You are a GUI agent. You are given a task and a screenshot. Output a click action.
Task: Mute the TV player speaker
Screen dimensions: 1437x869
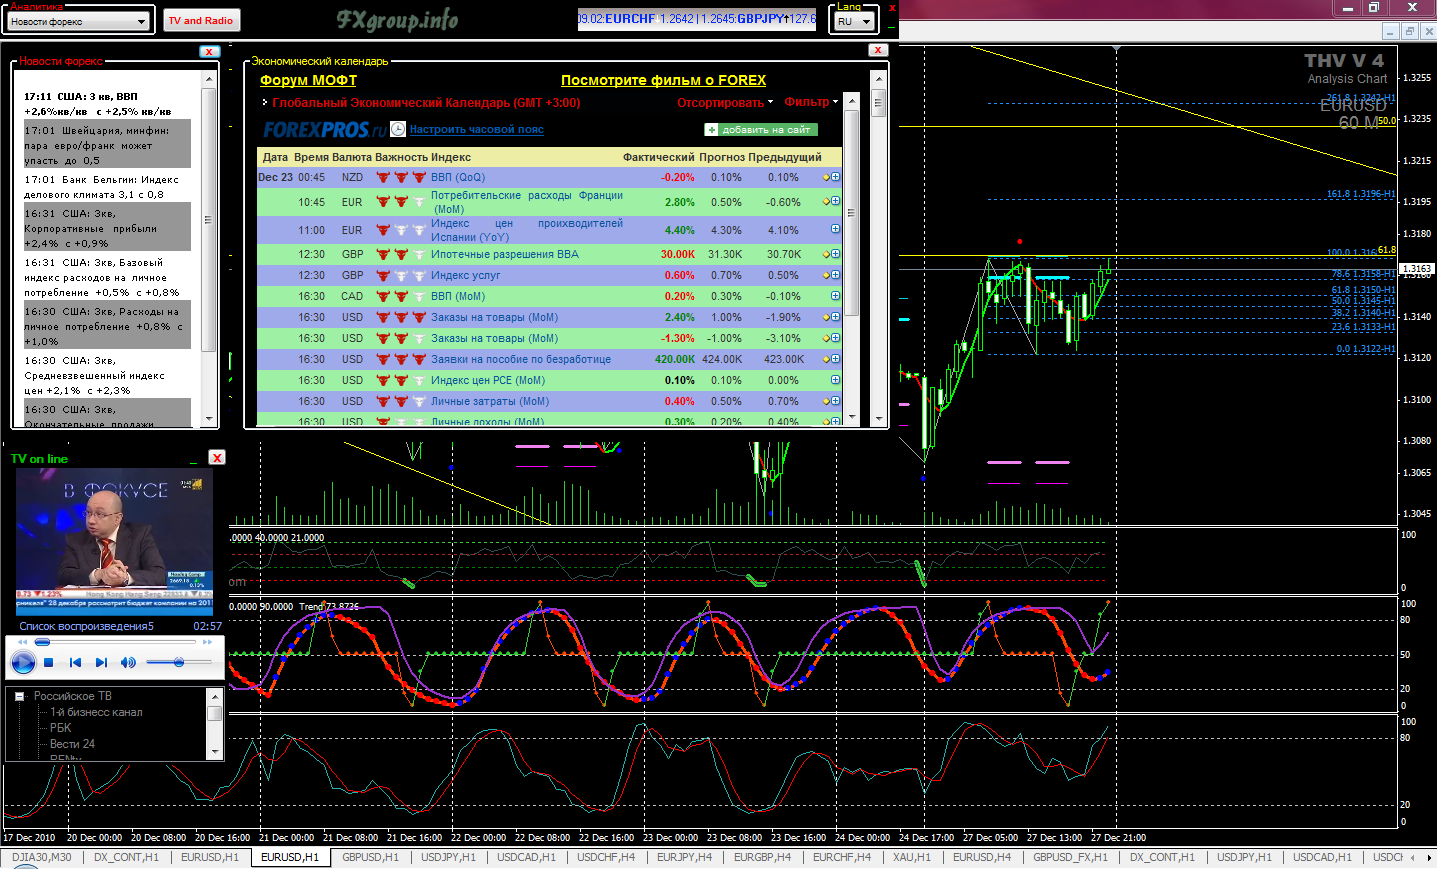click(128, 662)
